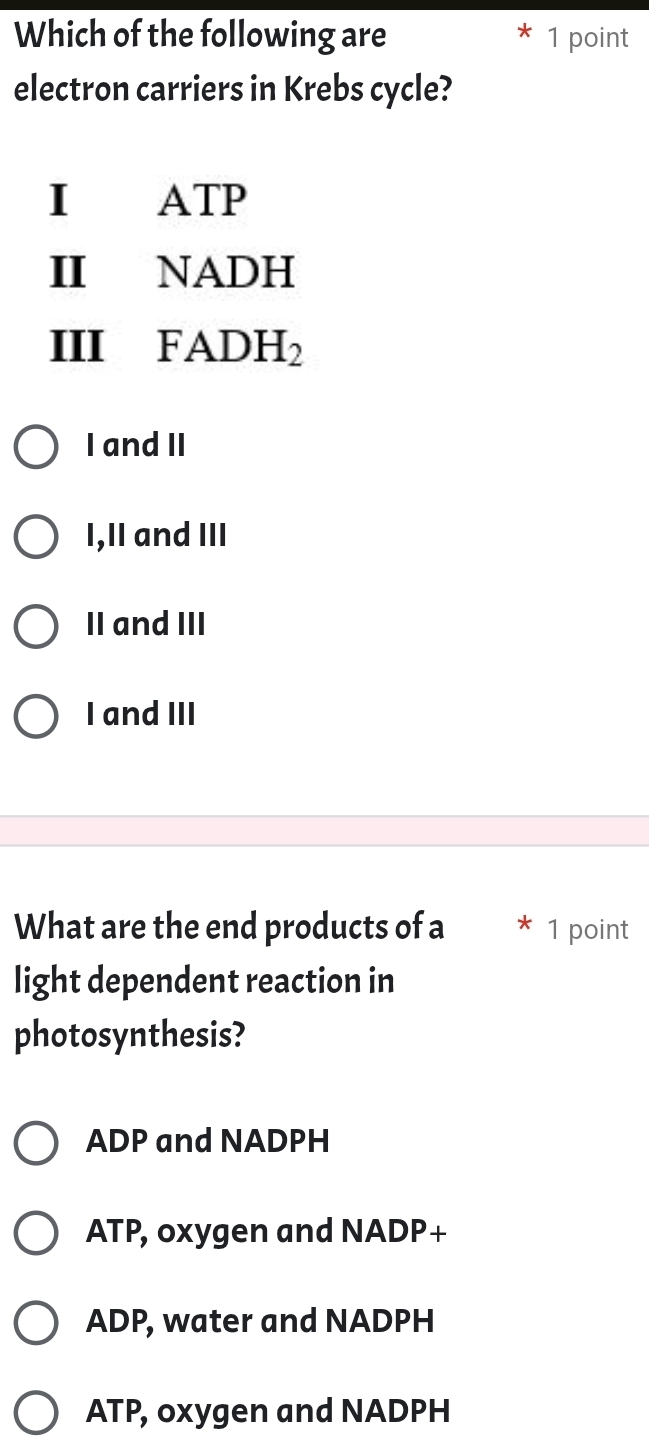Click the red required asterisk on the Krebs question

(x=524, y=33)
